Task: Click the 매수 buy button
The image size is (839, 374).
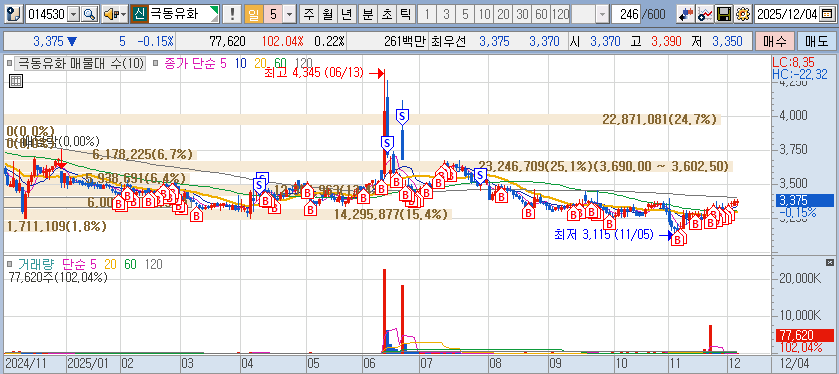Action: tap(774, 41)
